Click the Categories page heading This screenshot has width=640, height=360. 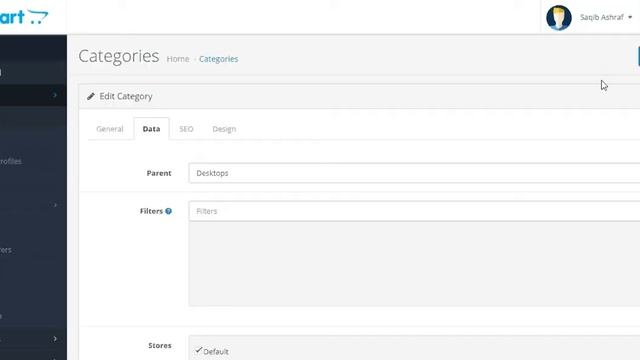pos(119,56)
